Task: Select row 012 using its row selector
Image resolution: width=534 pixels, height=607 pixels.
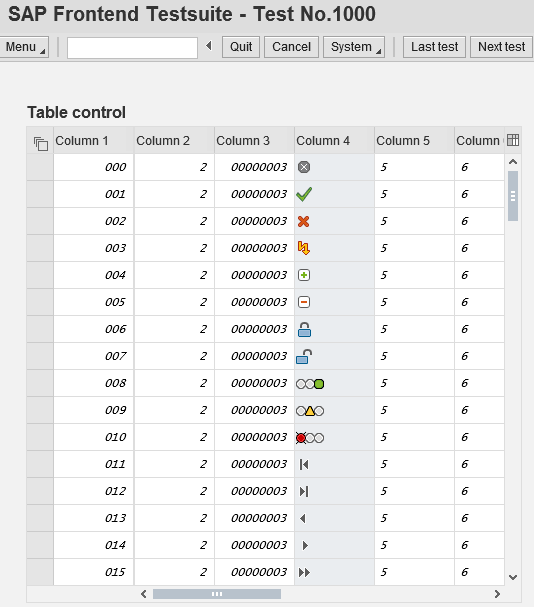Action: pos(40,491)
